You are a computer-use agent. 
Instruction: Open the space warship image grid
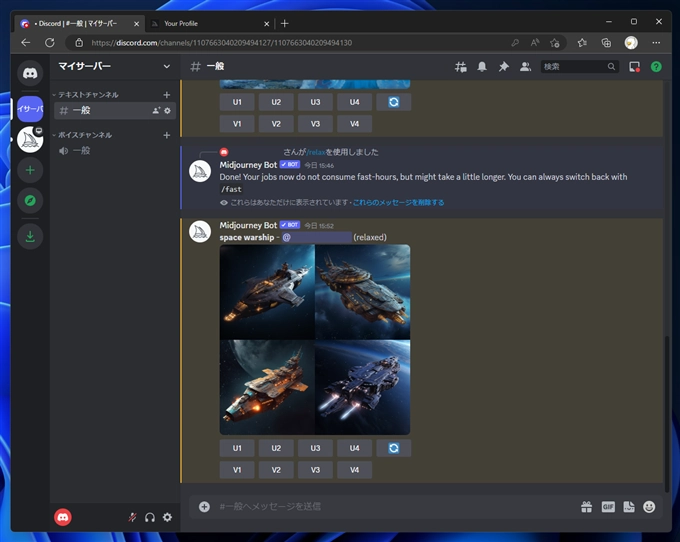pyautogui.click(x=315, y=340)
